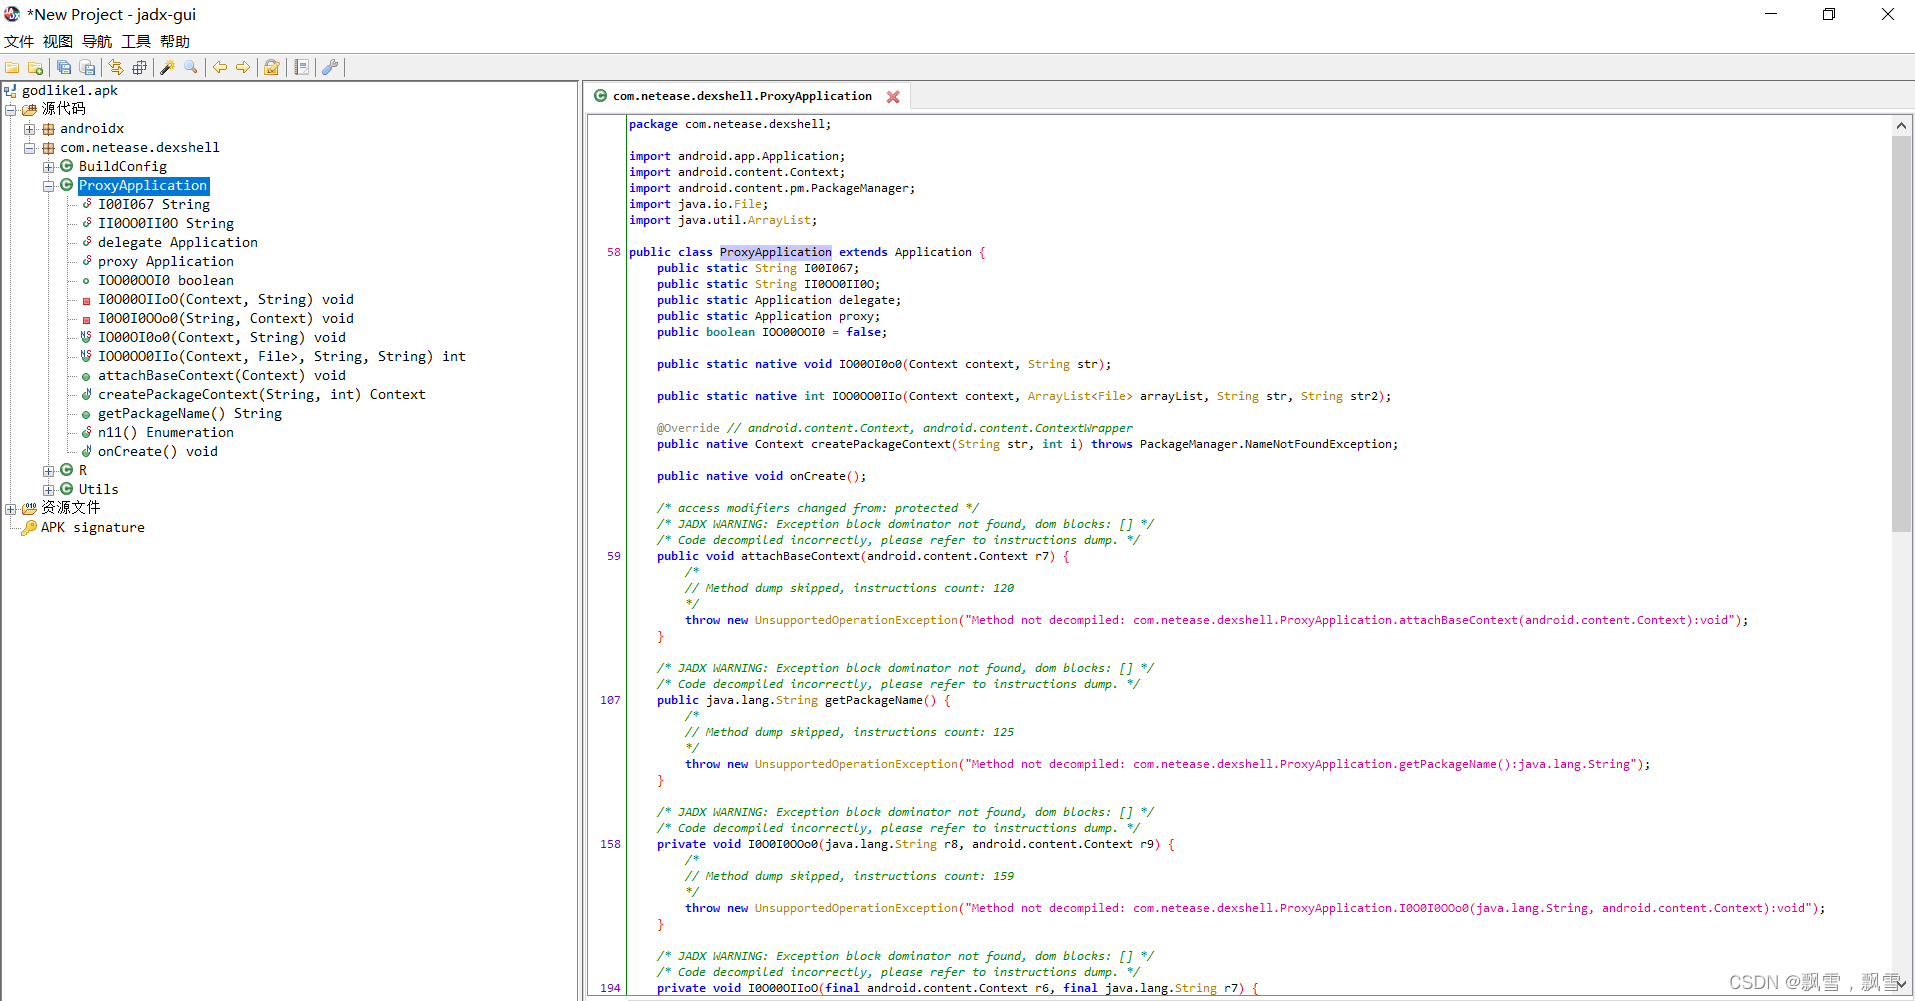Open the 帮助 menu
Image resolution: width=1915 pixels, height=1001 pixels.
[175, 41]
